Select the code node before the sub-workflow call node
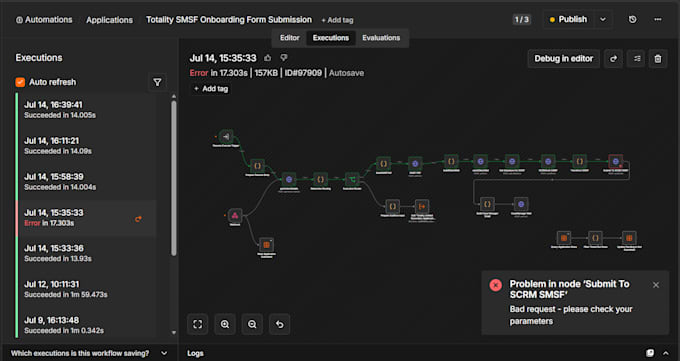Viewport: 680px width, 361px height. [392, 207]
